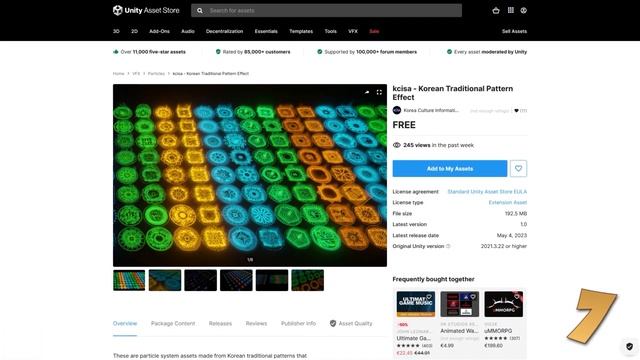Select the third preview thumbnail

coord(200,280)
